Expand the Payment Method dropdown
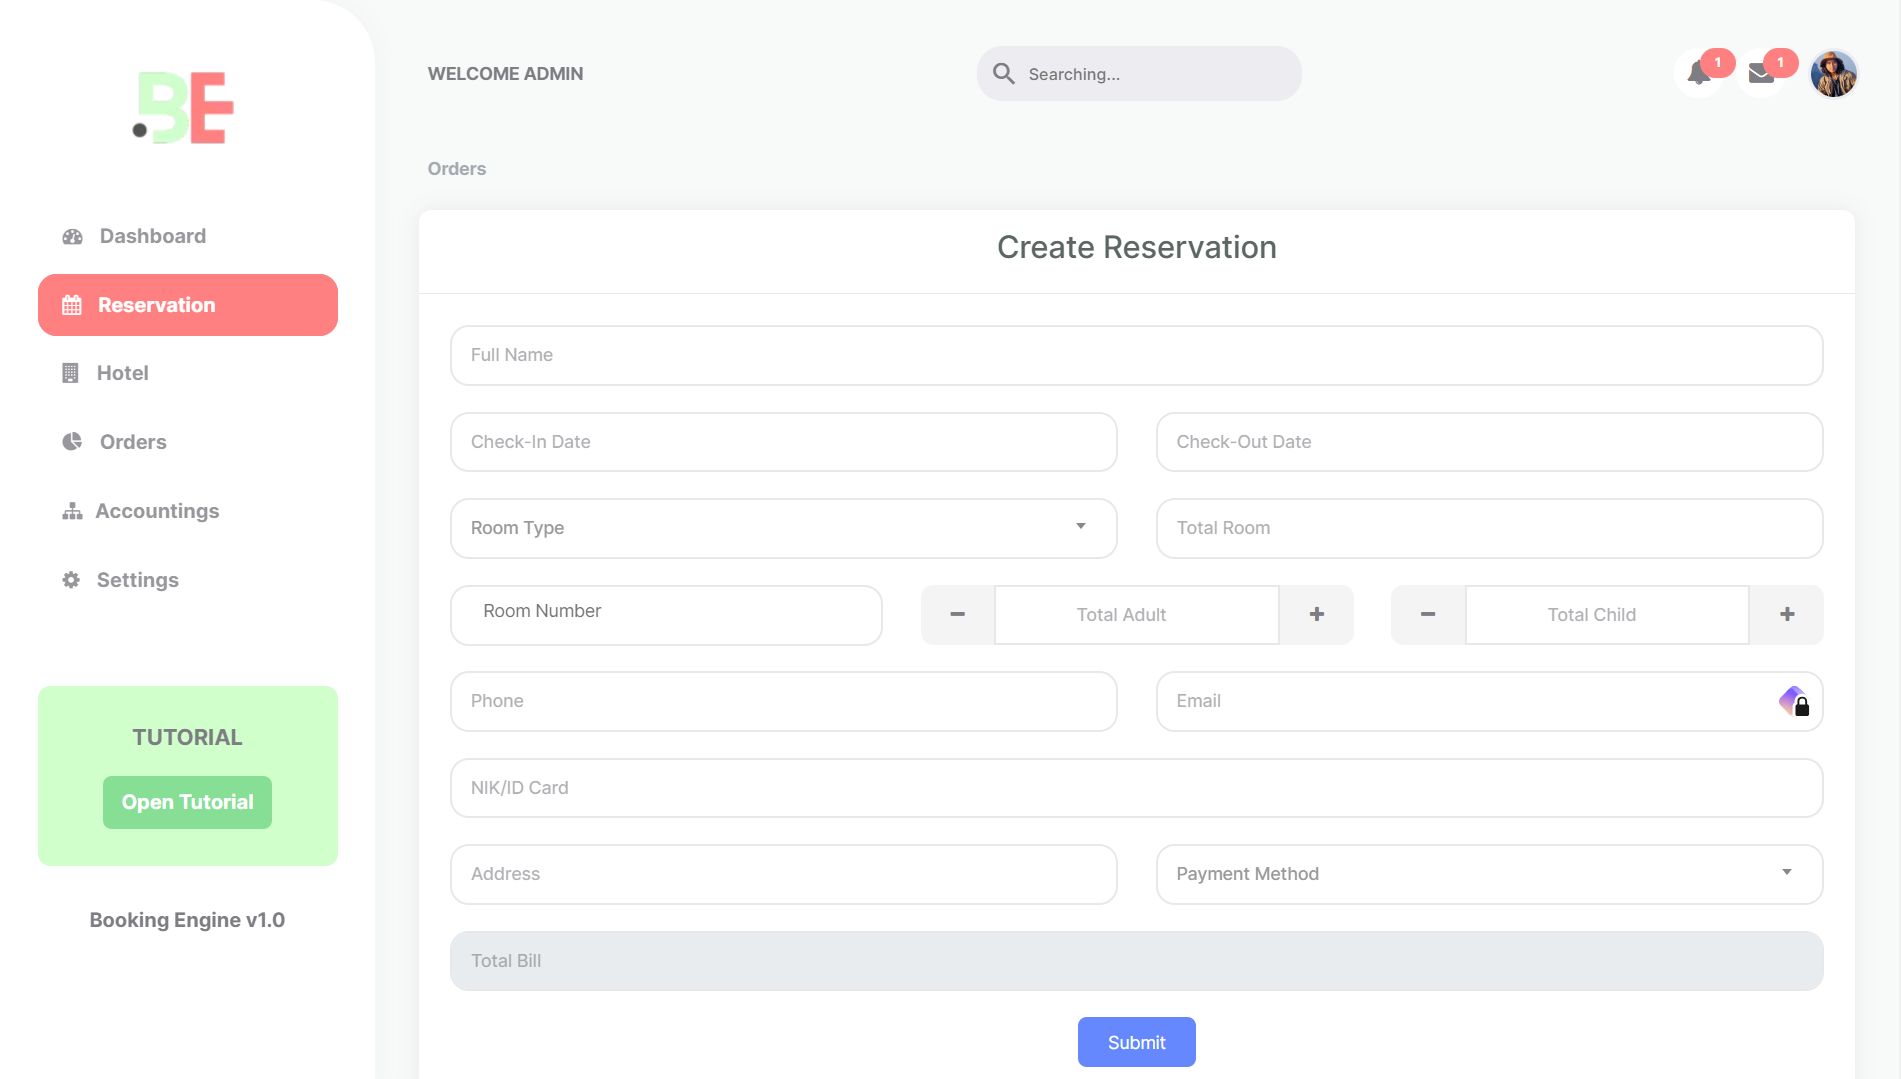The height and width of the screenshot is (1079, 1901). click(1788, 873)
